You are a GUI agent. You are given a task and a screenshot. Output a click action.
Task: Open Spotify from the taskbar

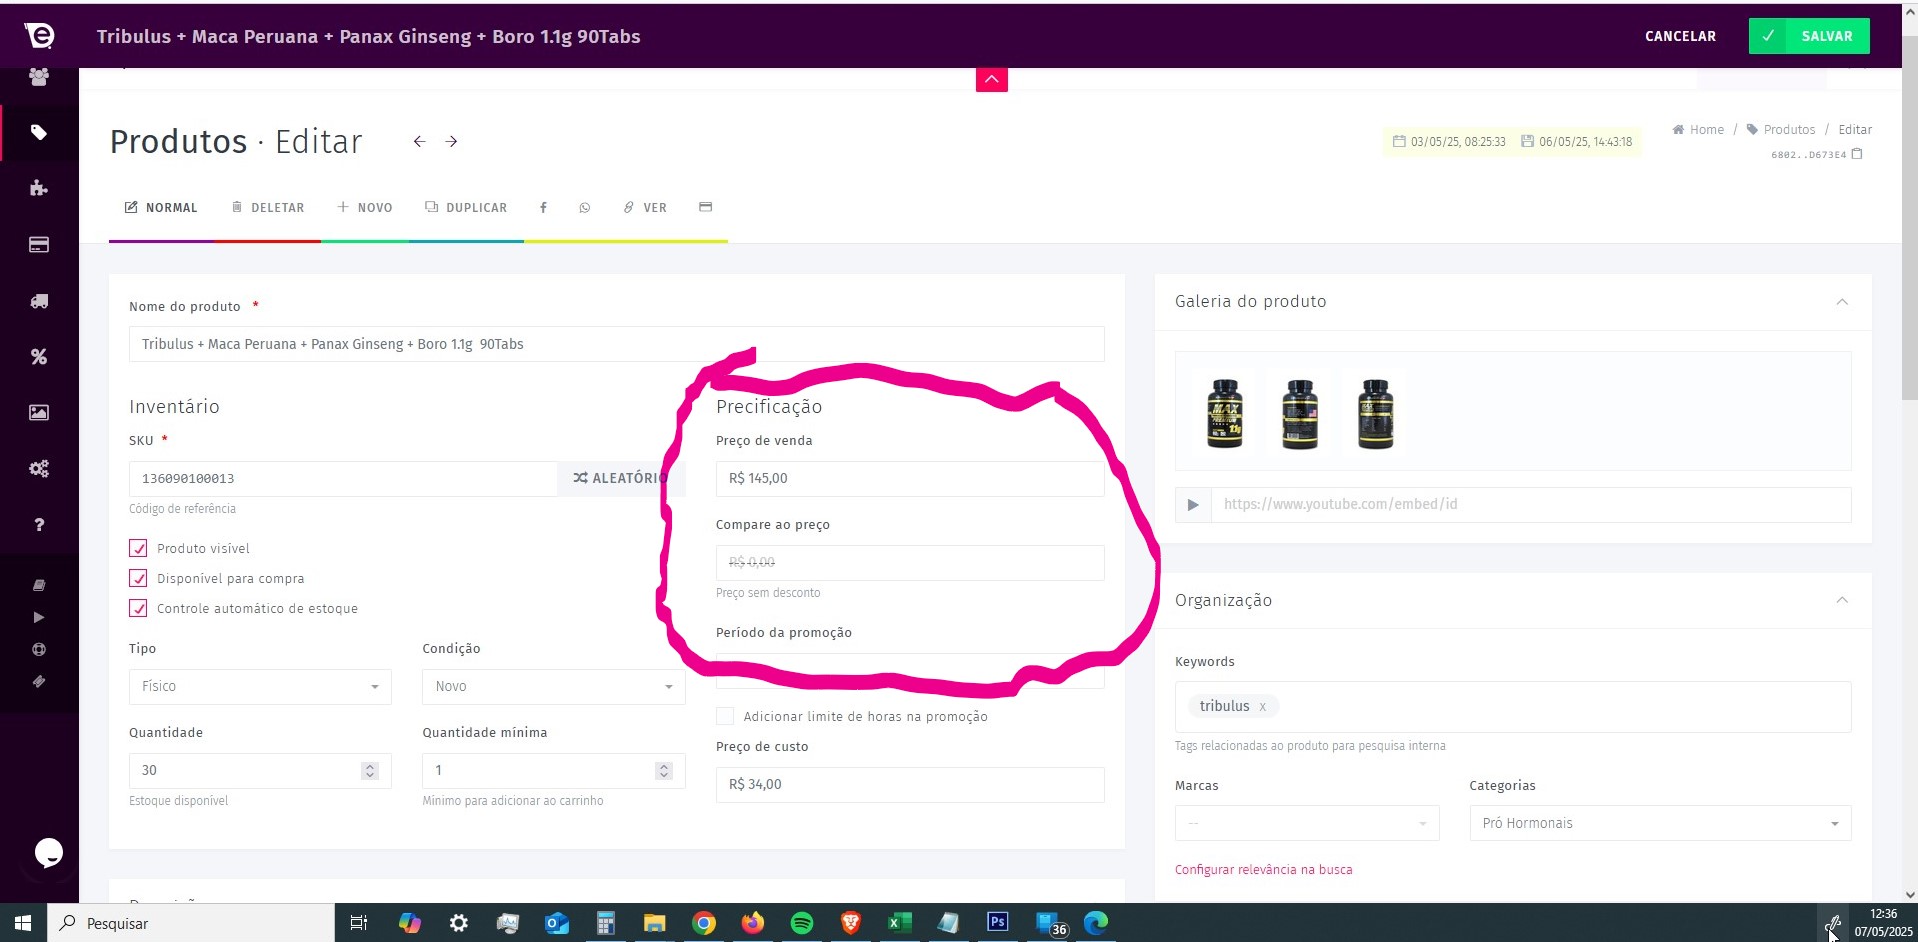[x=802, y=923]
